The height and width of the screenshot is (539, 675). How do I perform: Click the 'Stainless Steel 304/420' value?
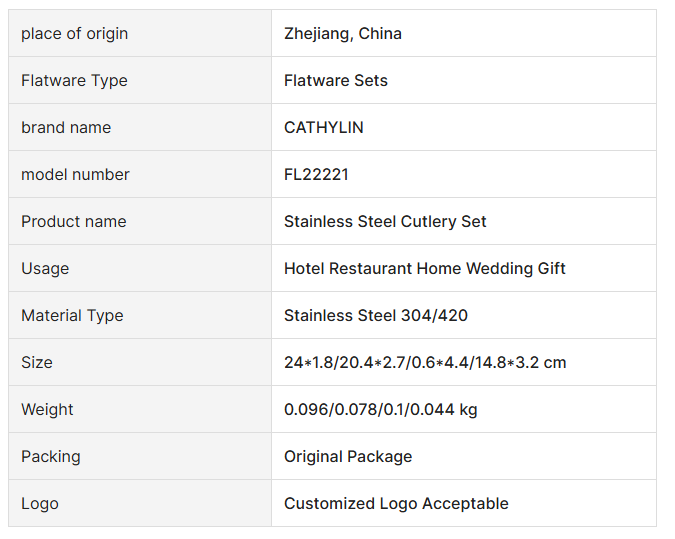coord(376,316)
